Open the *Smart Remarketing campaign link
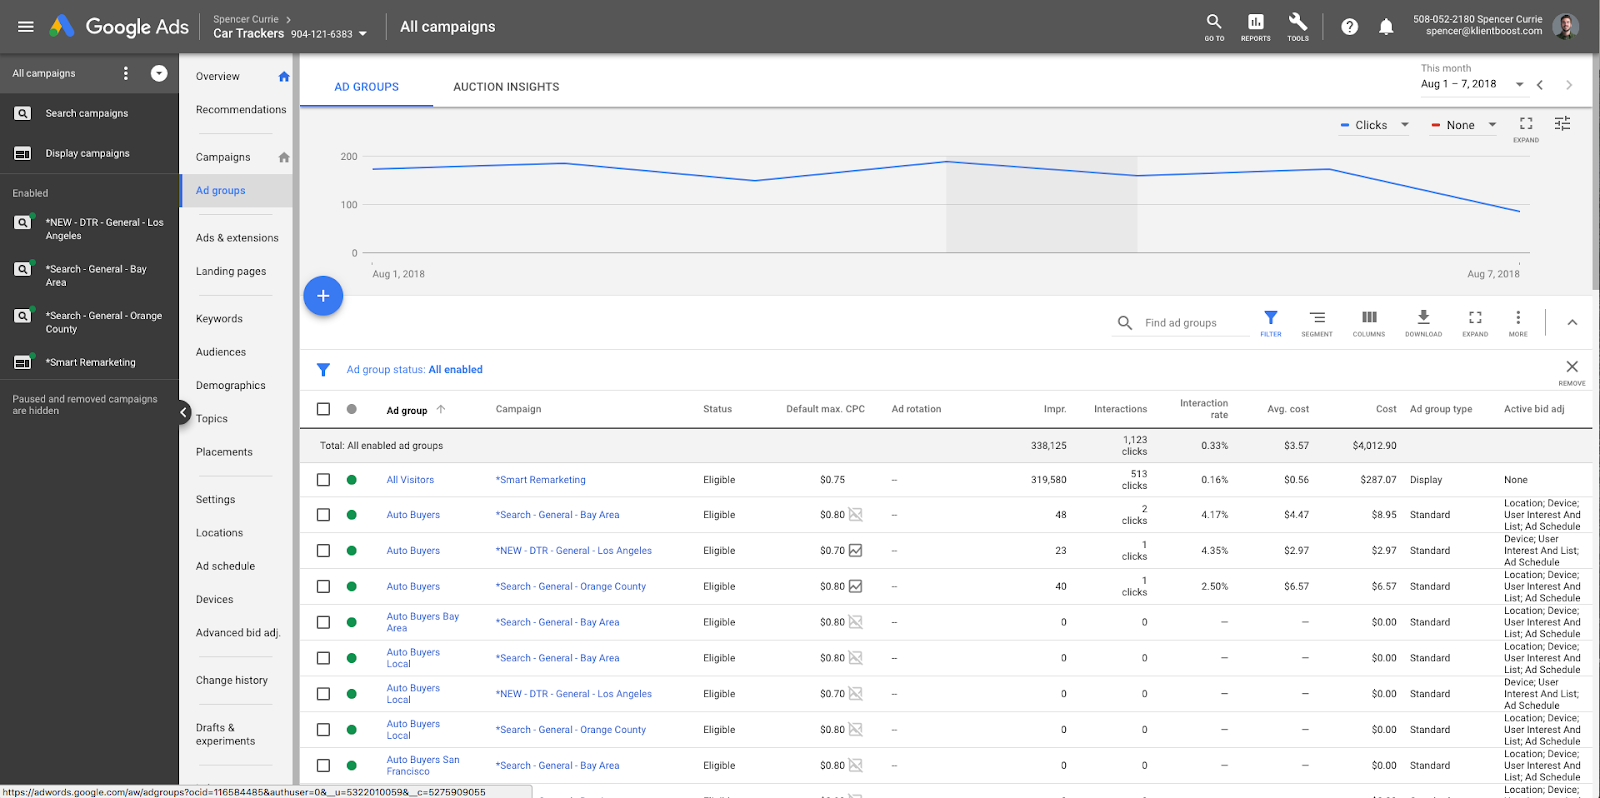Viewport: 1600px width, 798px height. pos(541,480)
